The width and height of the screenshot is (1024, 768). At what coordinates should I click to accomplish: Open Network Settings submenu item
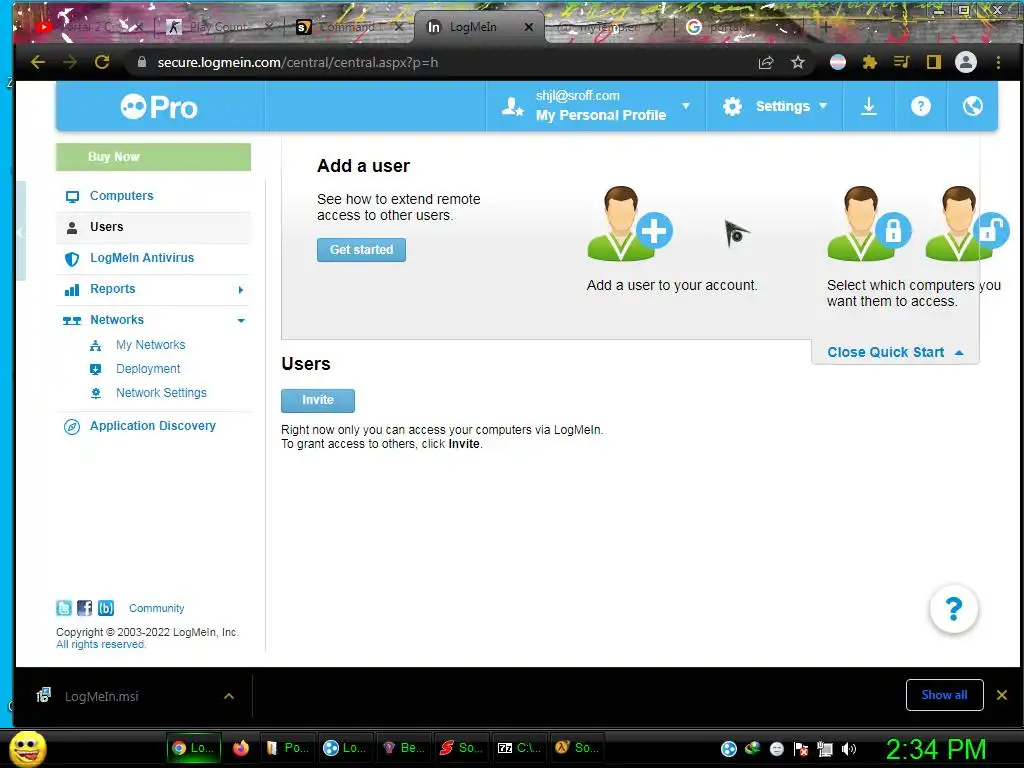pos(161,393)
